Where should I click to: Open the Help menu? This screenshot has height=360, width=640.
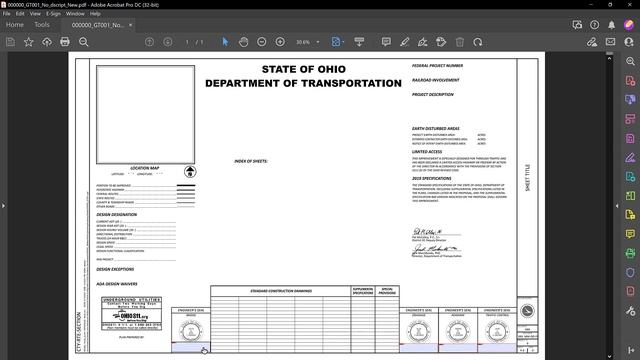coord(95,13)
